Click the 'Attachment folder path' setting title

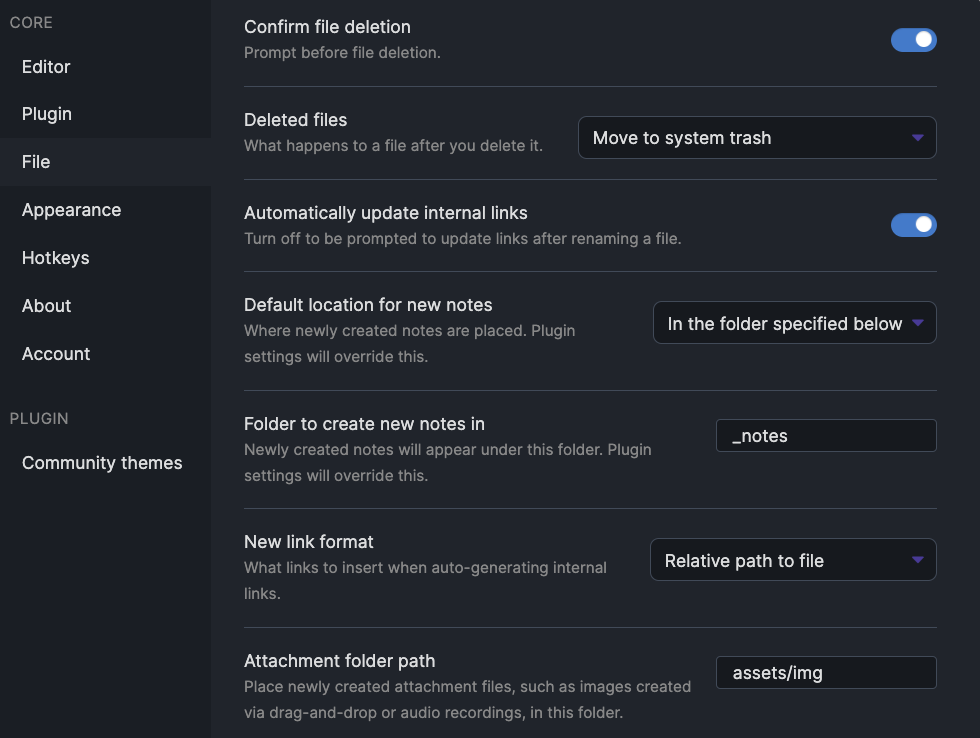click(340, 660)
